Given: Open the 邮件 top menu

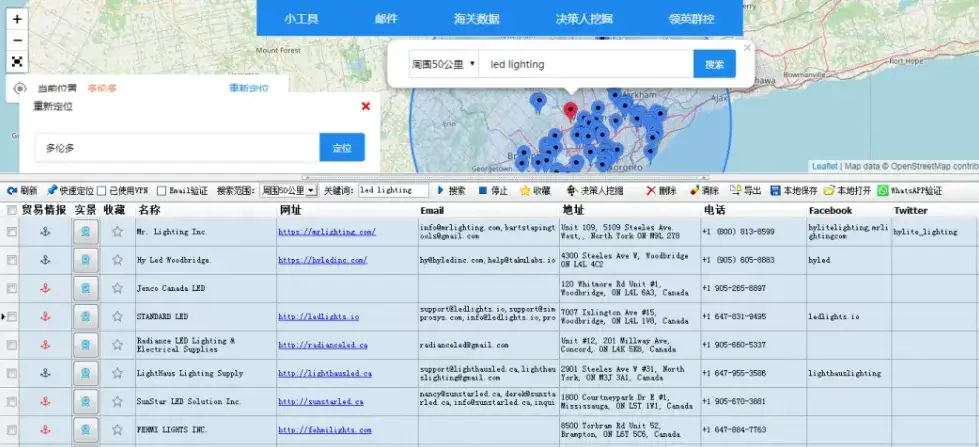Looking at the screenshot, I should coord(386,19).
